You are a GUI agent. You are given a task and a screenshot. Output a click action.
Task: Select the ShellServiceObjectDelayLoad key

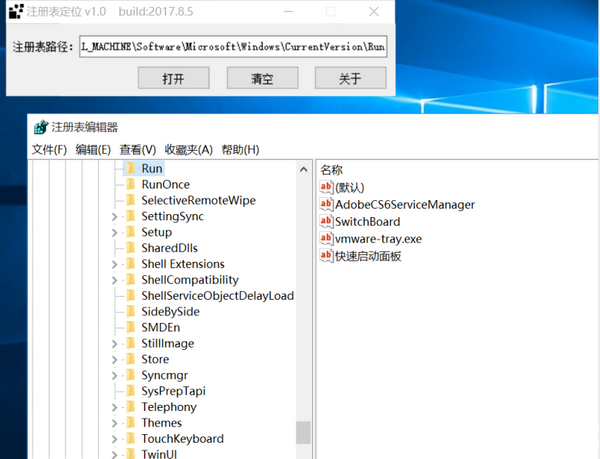[x=217, y=296]
